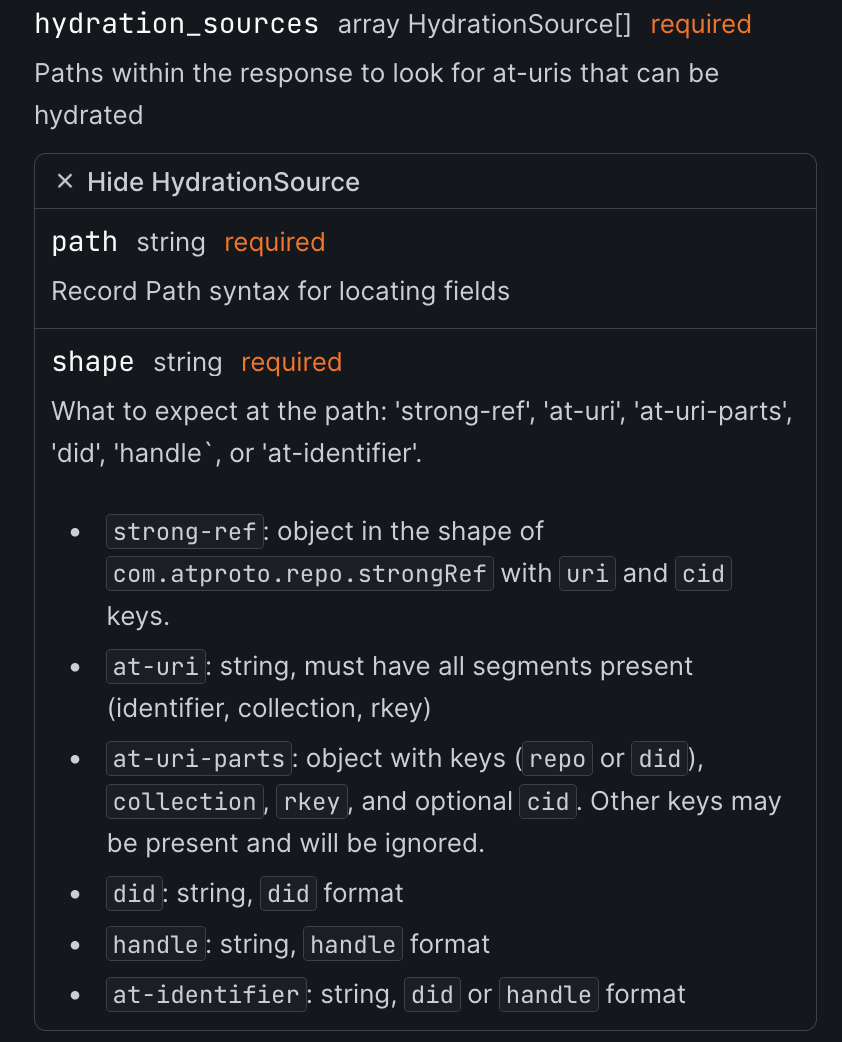Click the hydration_sources property name
Viewport: 842px width, 1042px height.
176,24
